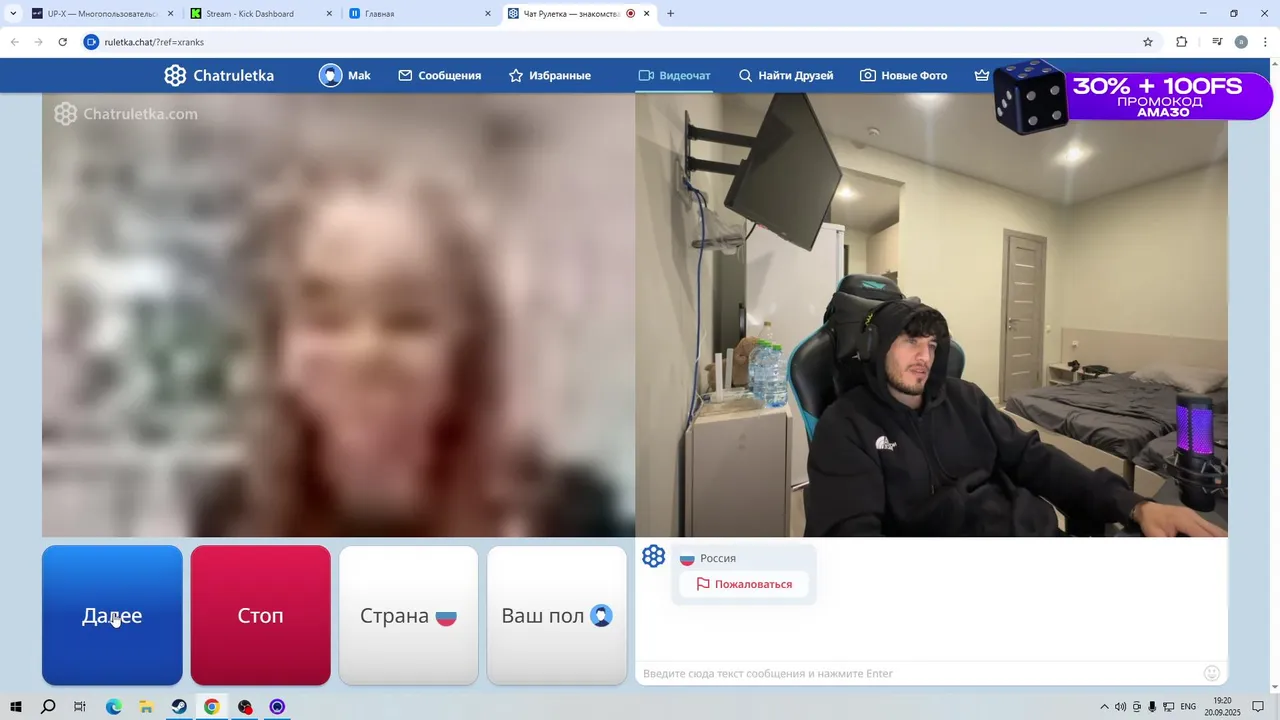The image size is (1280, 720).
Task: Close the Kick Dashboard tab
Action: pos(329,14)
